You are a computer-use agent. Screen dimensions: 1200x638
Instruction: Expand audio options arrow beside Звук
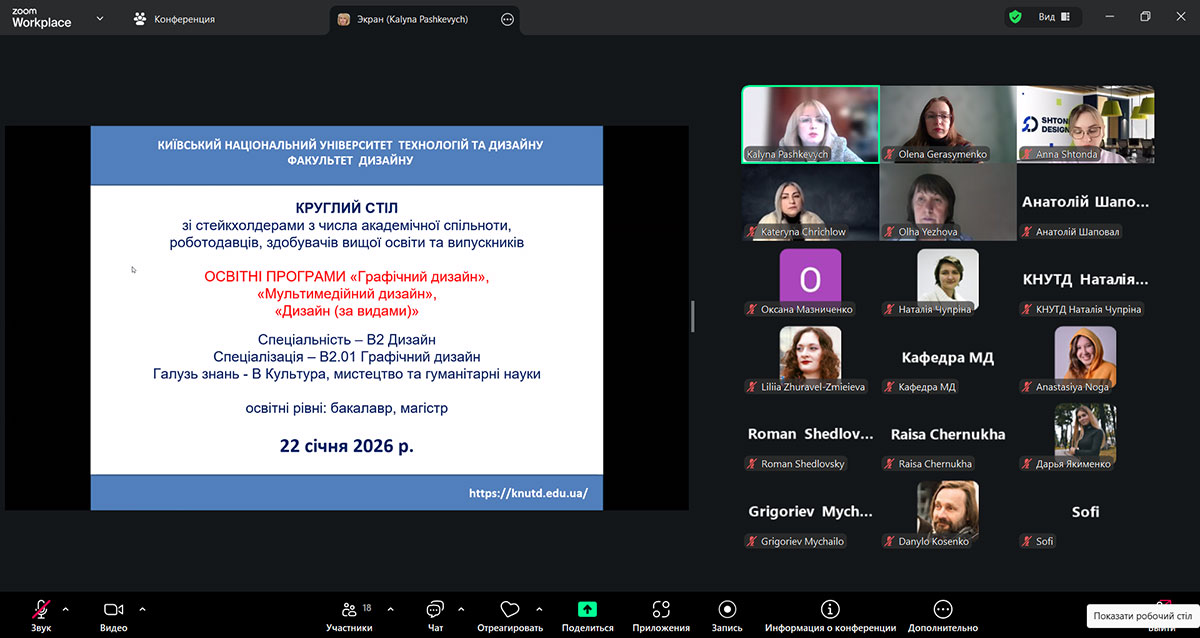coord(66,609)
